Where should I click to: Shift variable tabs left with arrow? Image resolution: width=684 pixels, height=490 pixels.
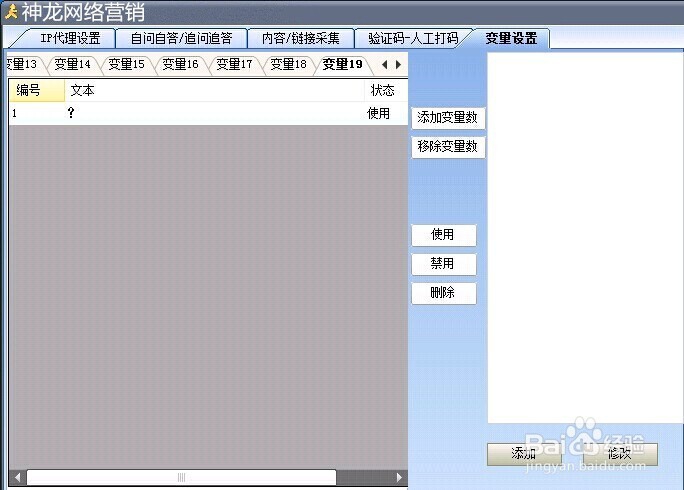click(x=384, y=65)
